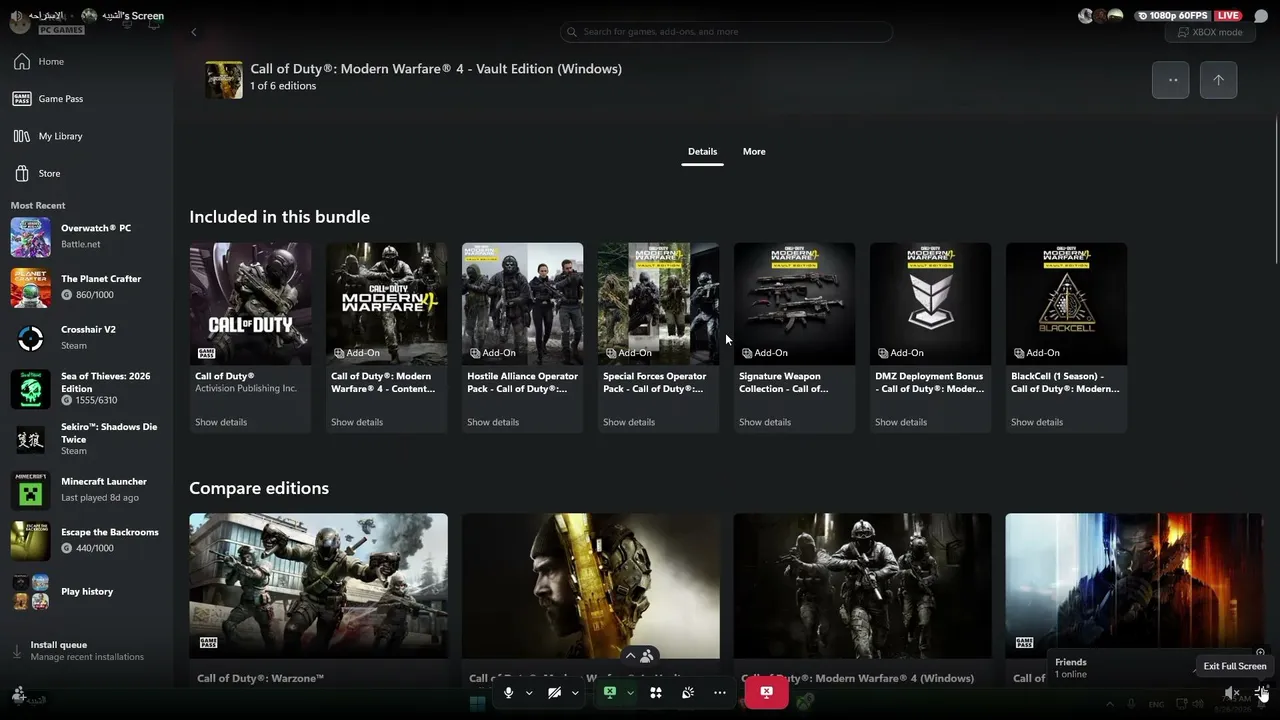The width and height of the screenshot is (1280, 720).
Task: Select the Call of Duty: Warzone edition card
Action: tap(319, 600)
